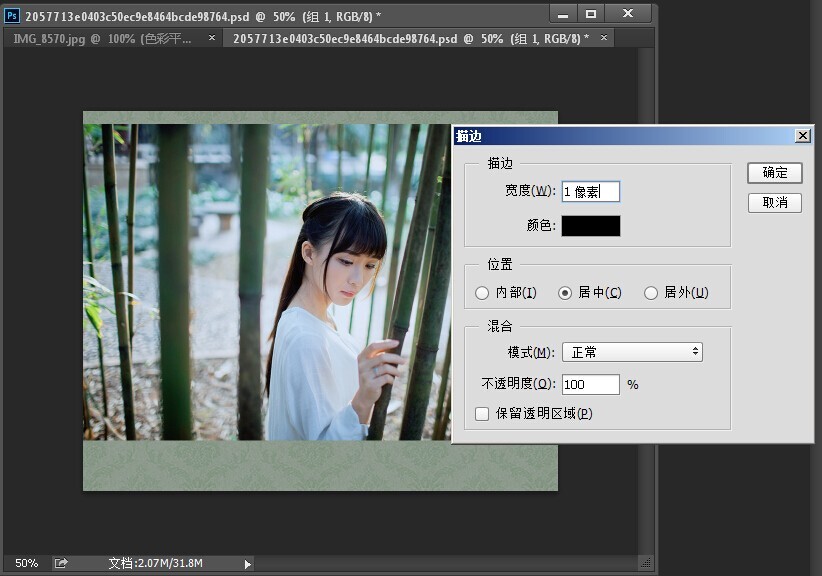Enable the 保留透明区域 checkbox

482,414
